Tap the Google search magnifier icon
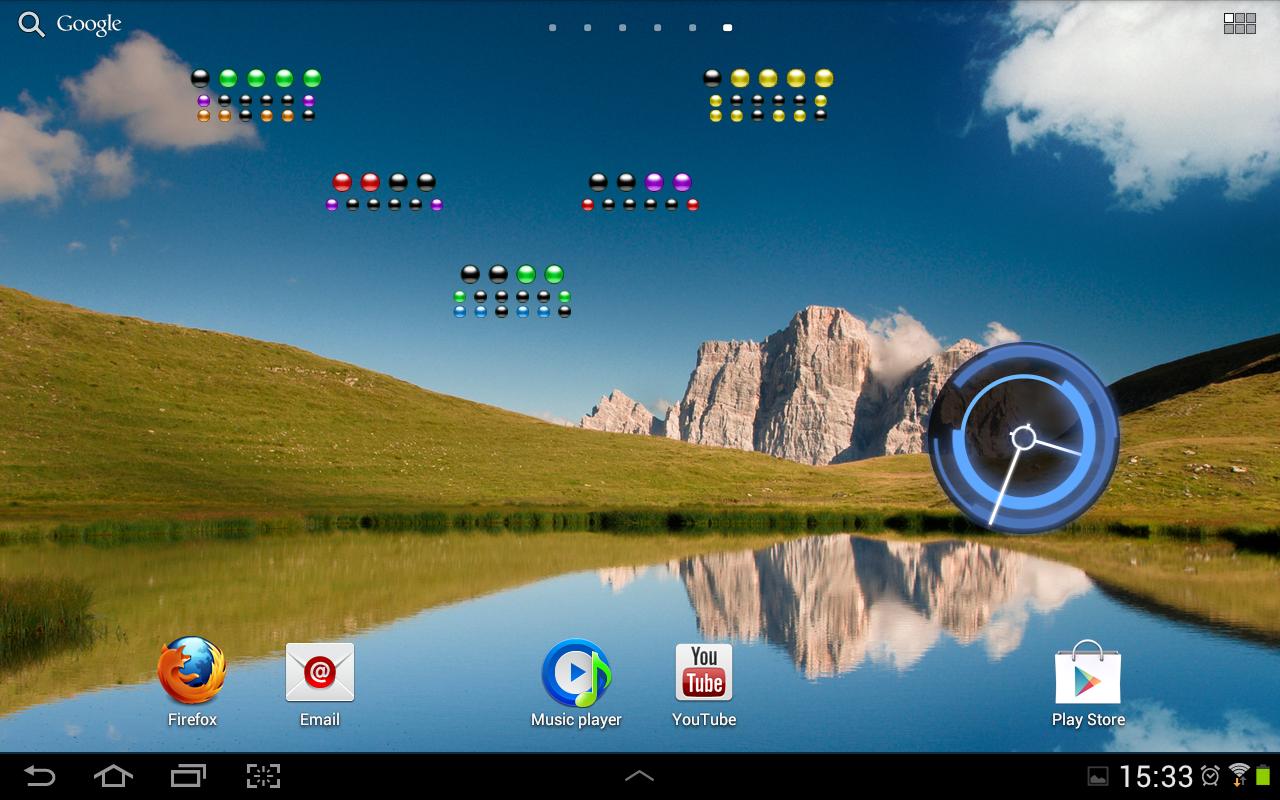Viewport: 1280px width, 800px height. pos(32,25)
